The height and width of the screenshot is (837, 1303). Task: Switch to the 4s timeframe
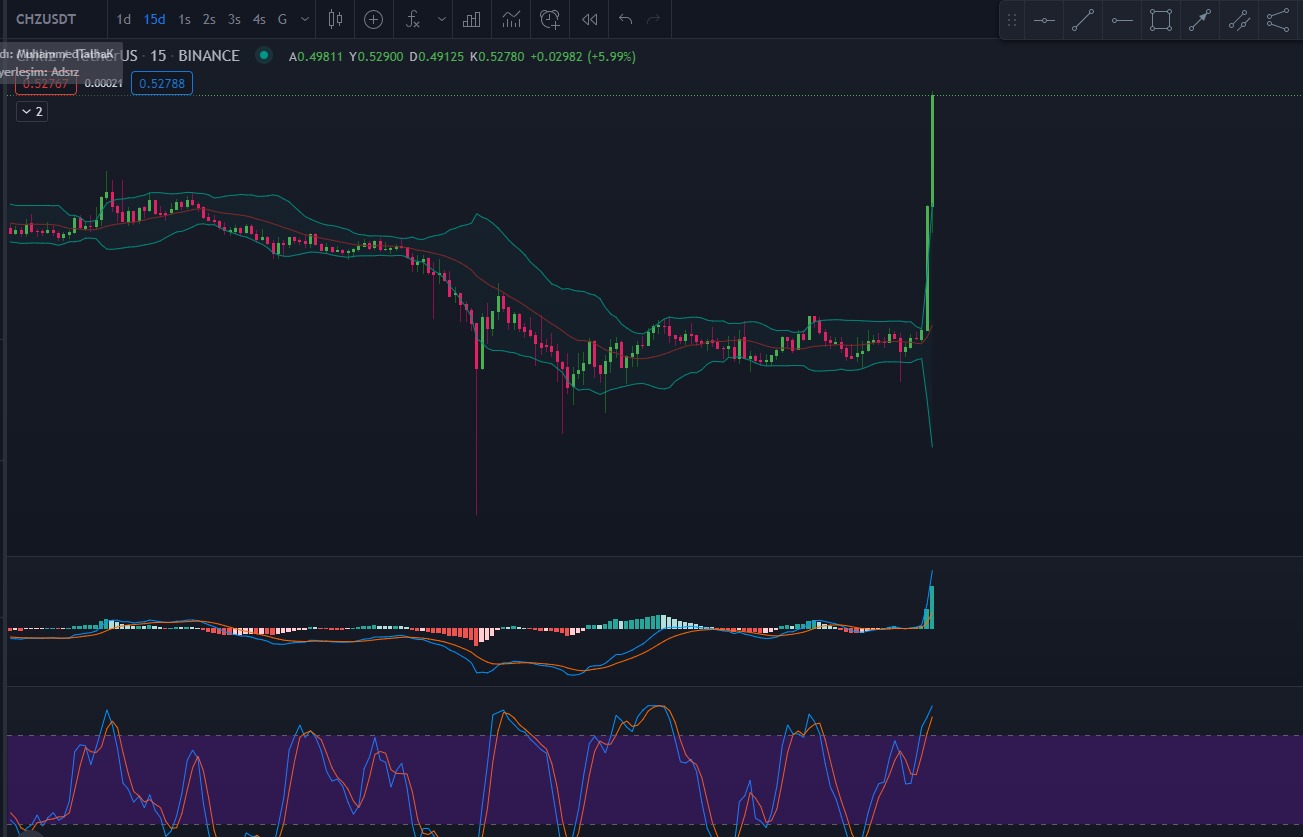pos(259,19)
